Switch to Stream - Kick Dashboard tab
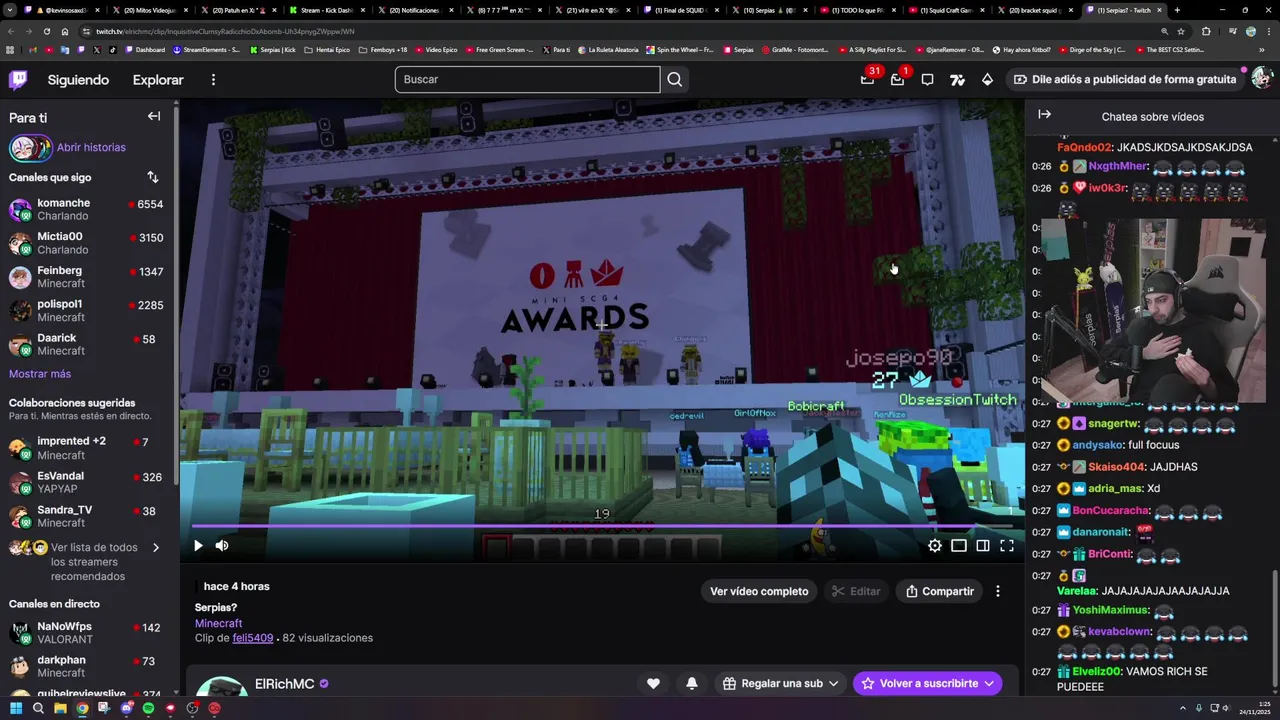 [x=326, y=10]
